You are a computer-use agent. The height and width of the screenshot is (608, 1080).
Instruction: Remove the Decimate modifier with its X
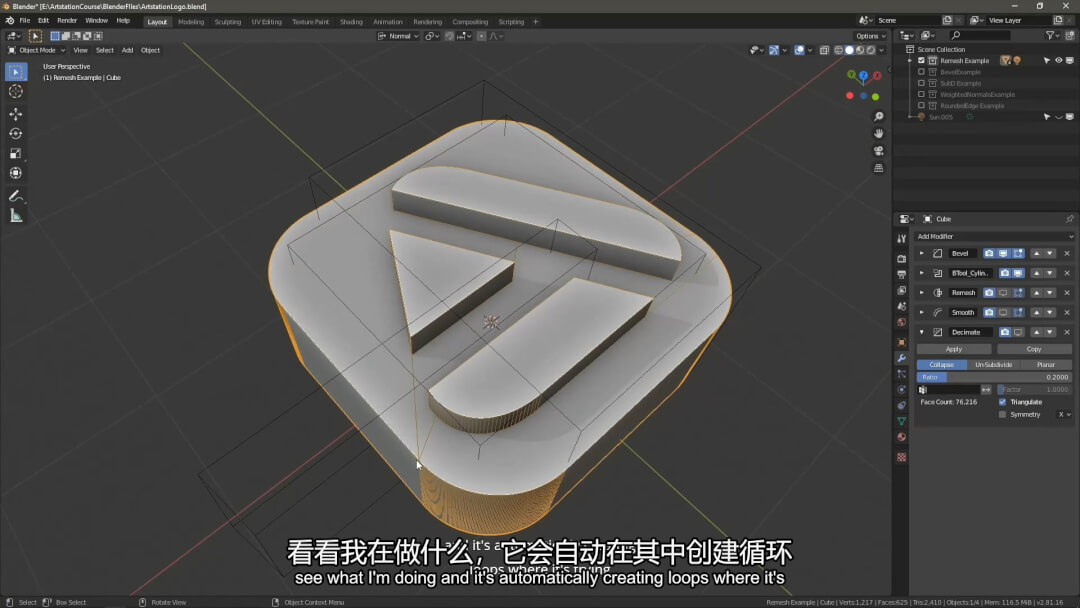pyautogui.click(x=1067, y=332)
